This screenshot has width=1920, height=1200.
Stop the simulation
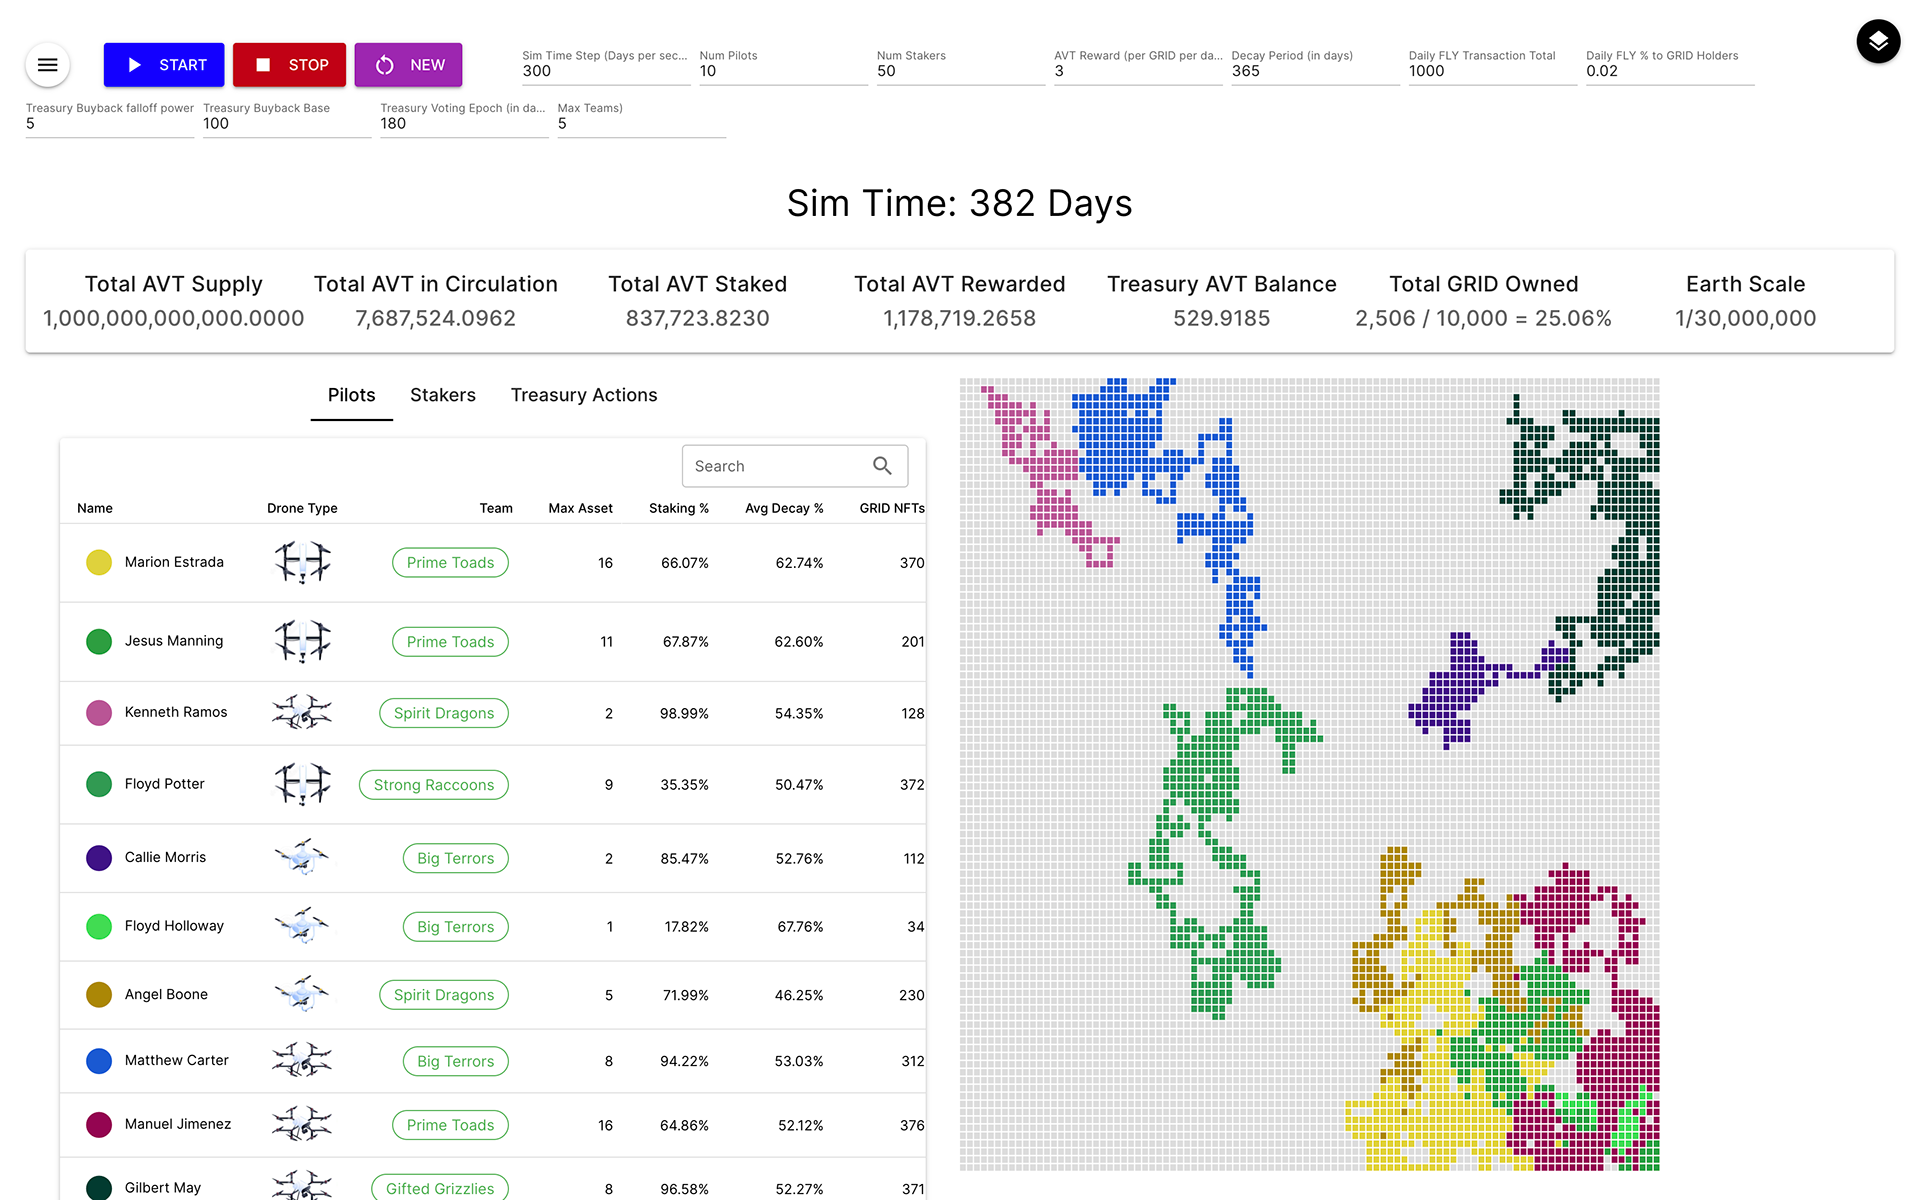tap(289, 65)
